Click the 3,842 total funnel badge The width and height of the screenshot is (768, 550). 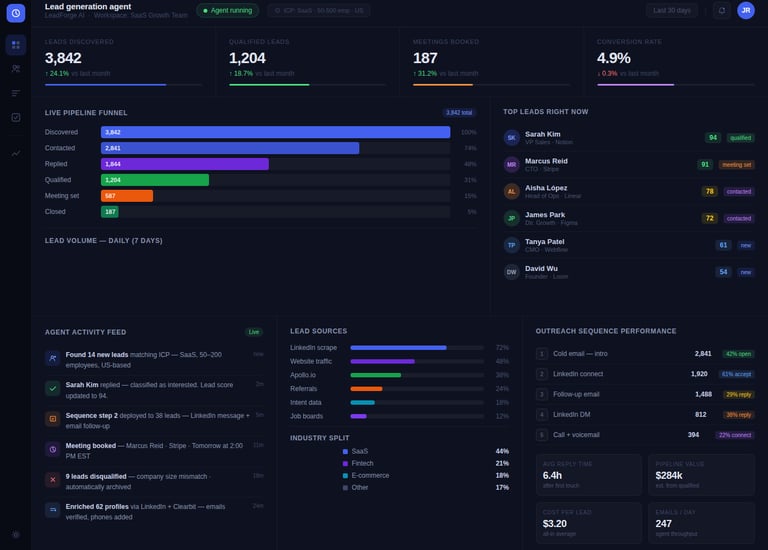pos(459,113)
